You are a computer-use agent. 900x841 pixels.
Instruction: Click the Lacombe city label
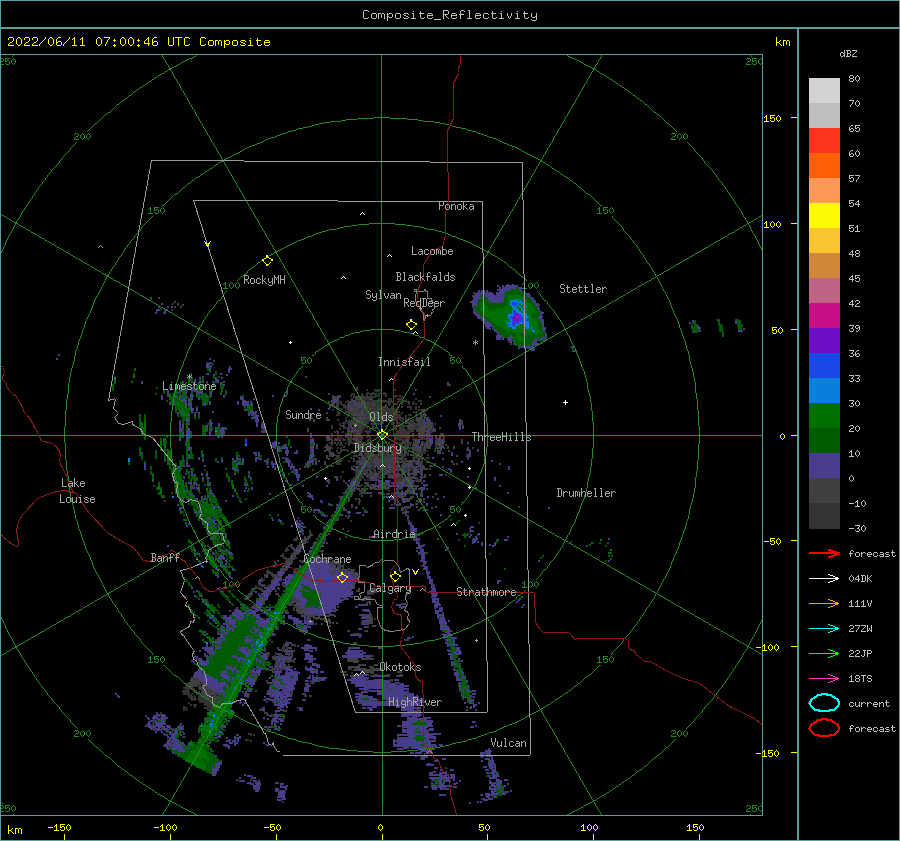(x=432, y=251)
